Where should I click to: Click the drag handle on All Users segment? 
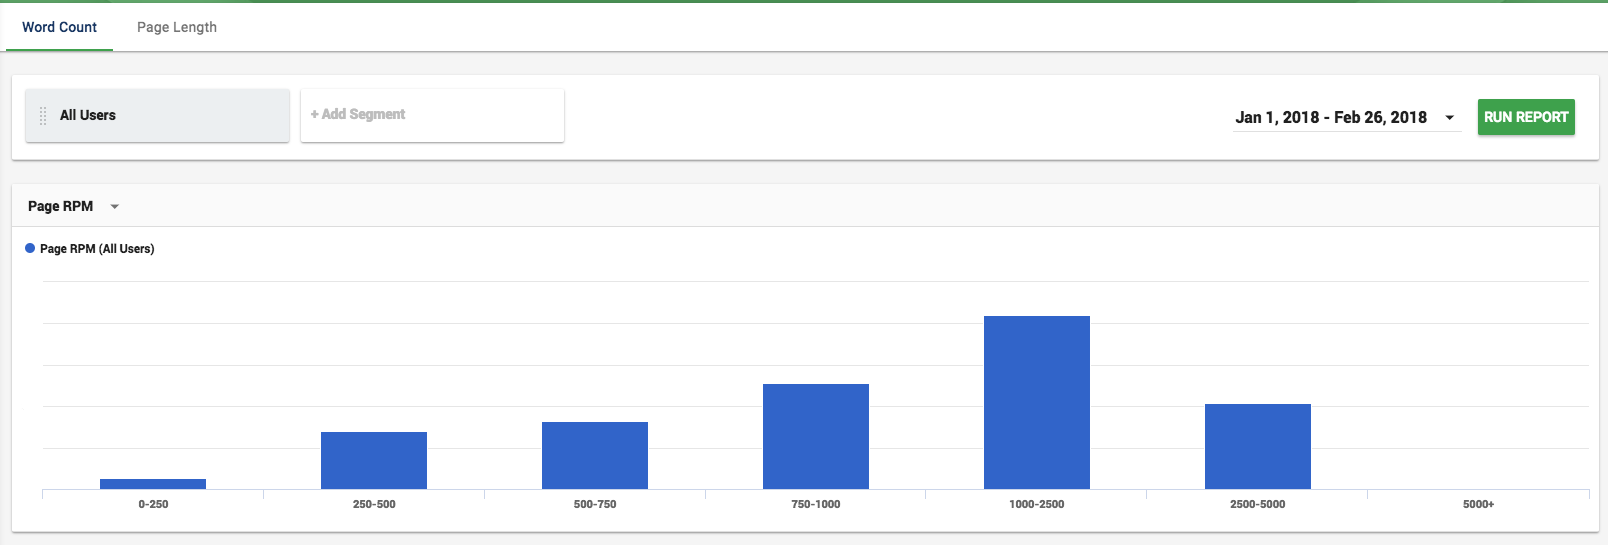coord(43,116)
